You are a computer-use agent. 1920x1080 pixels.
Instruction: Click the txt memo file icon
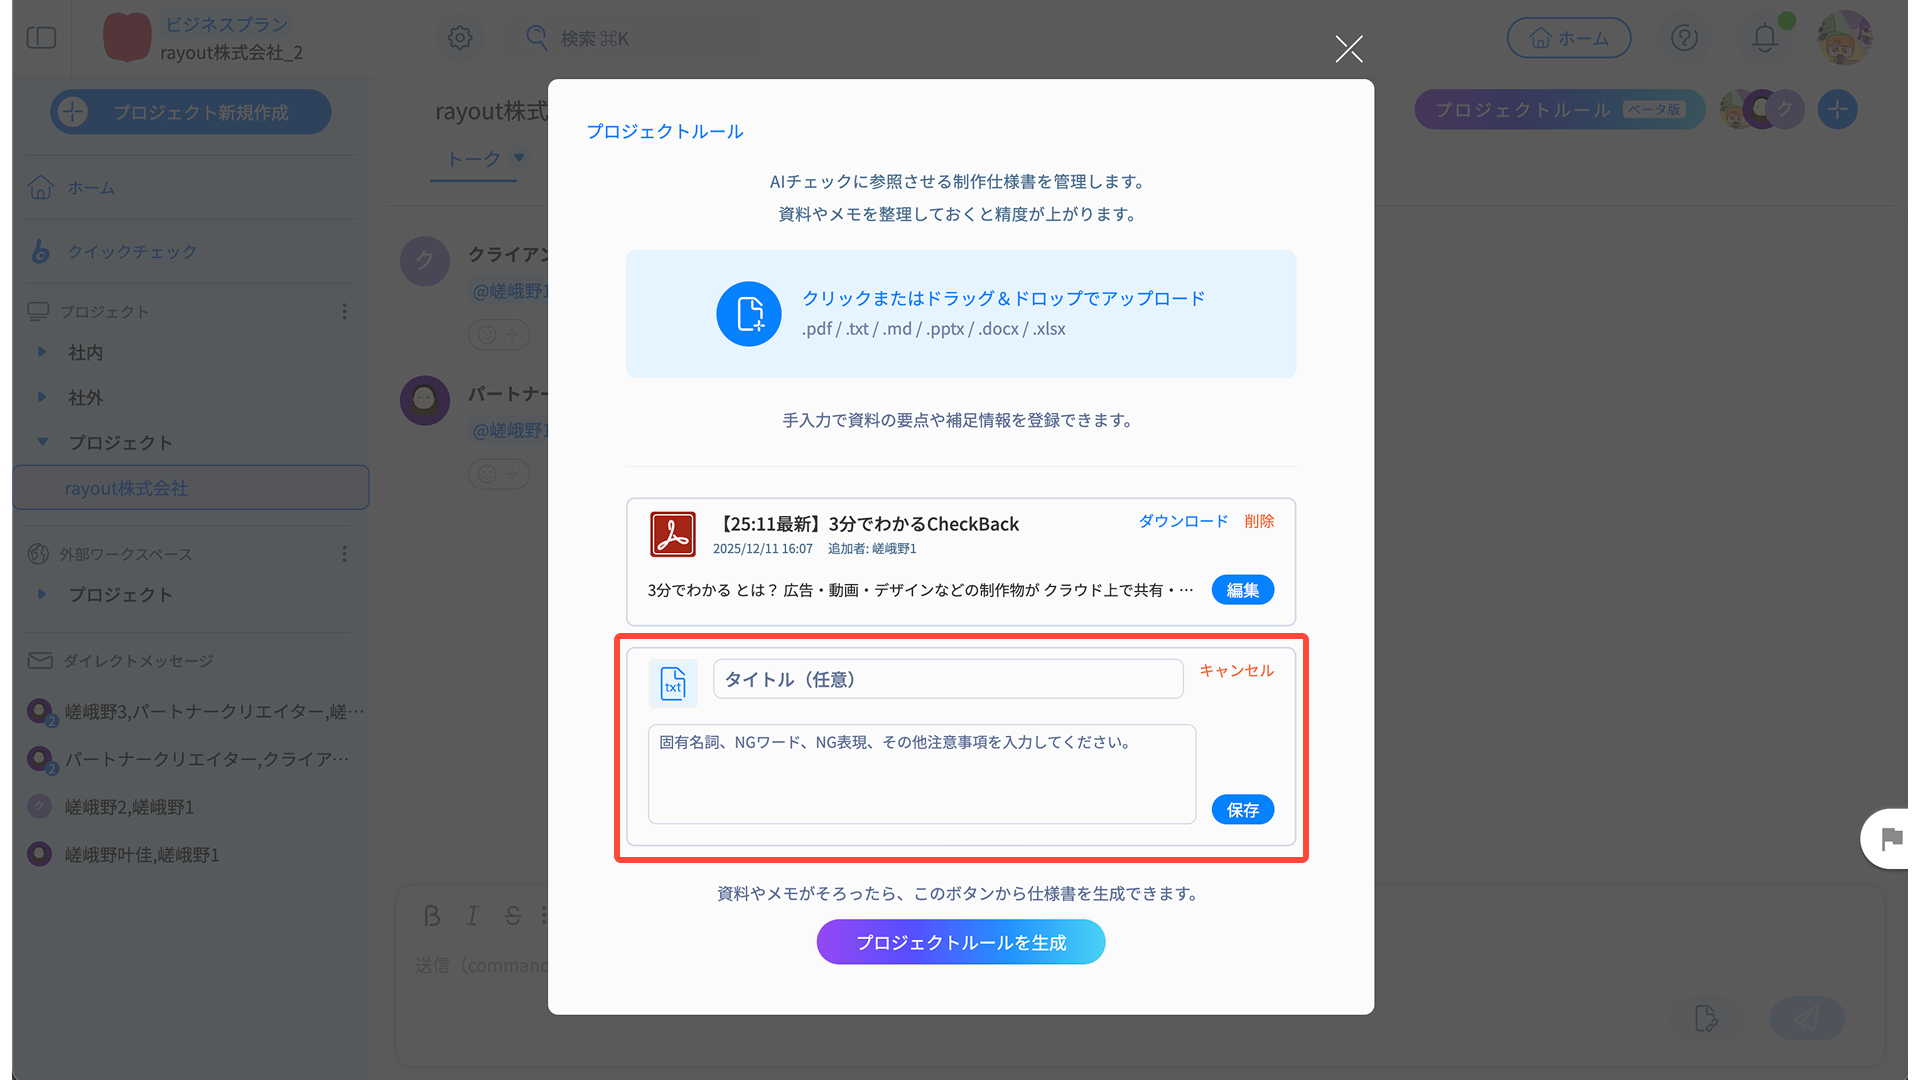point(673,683)
